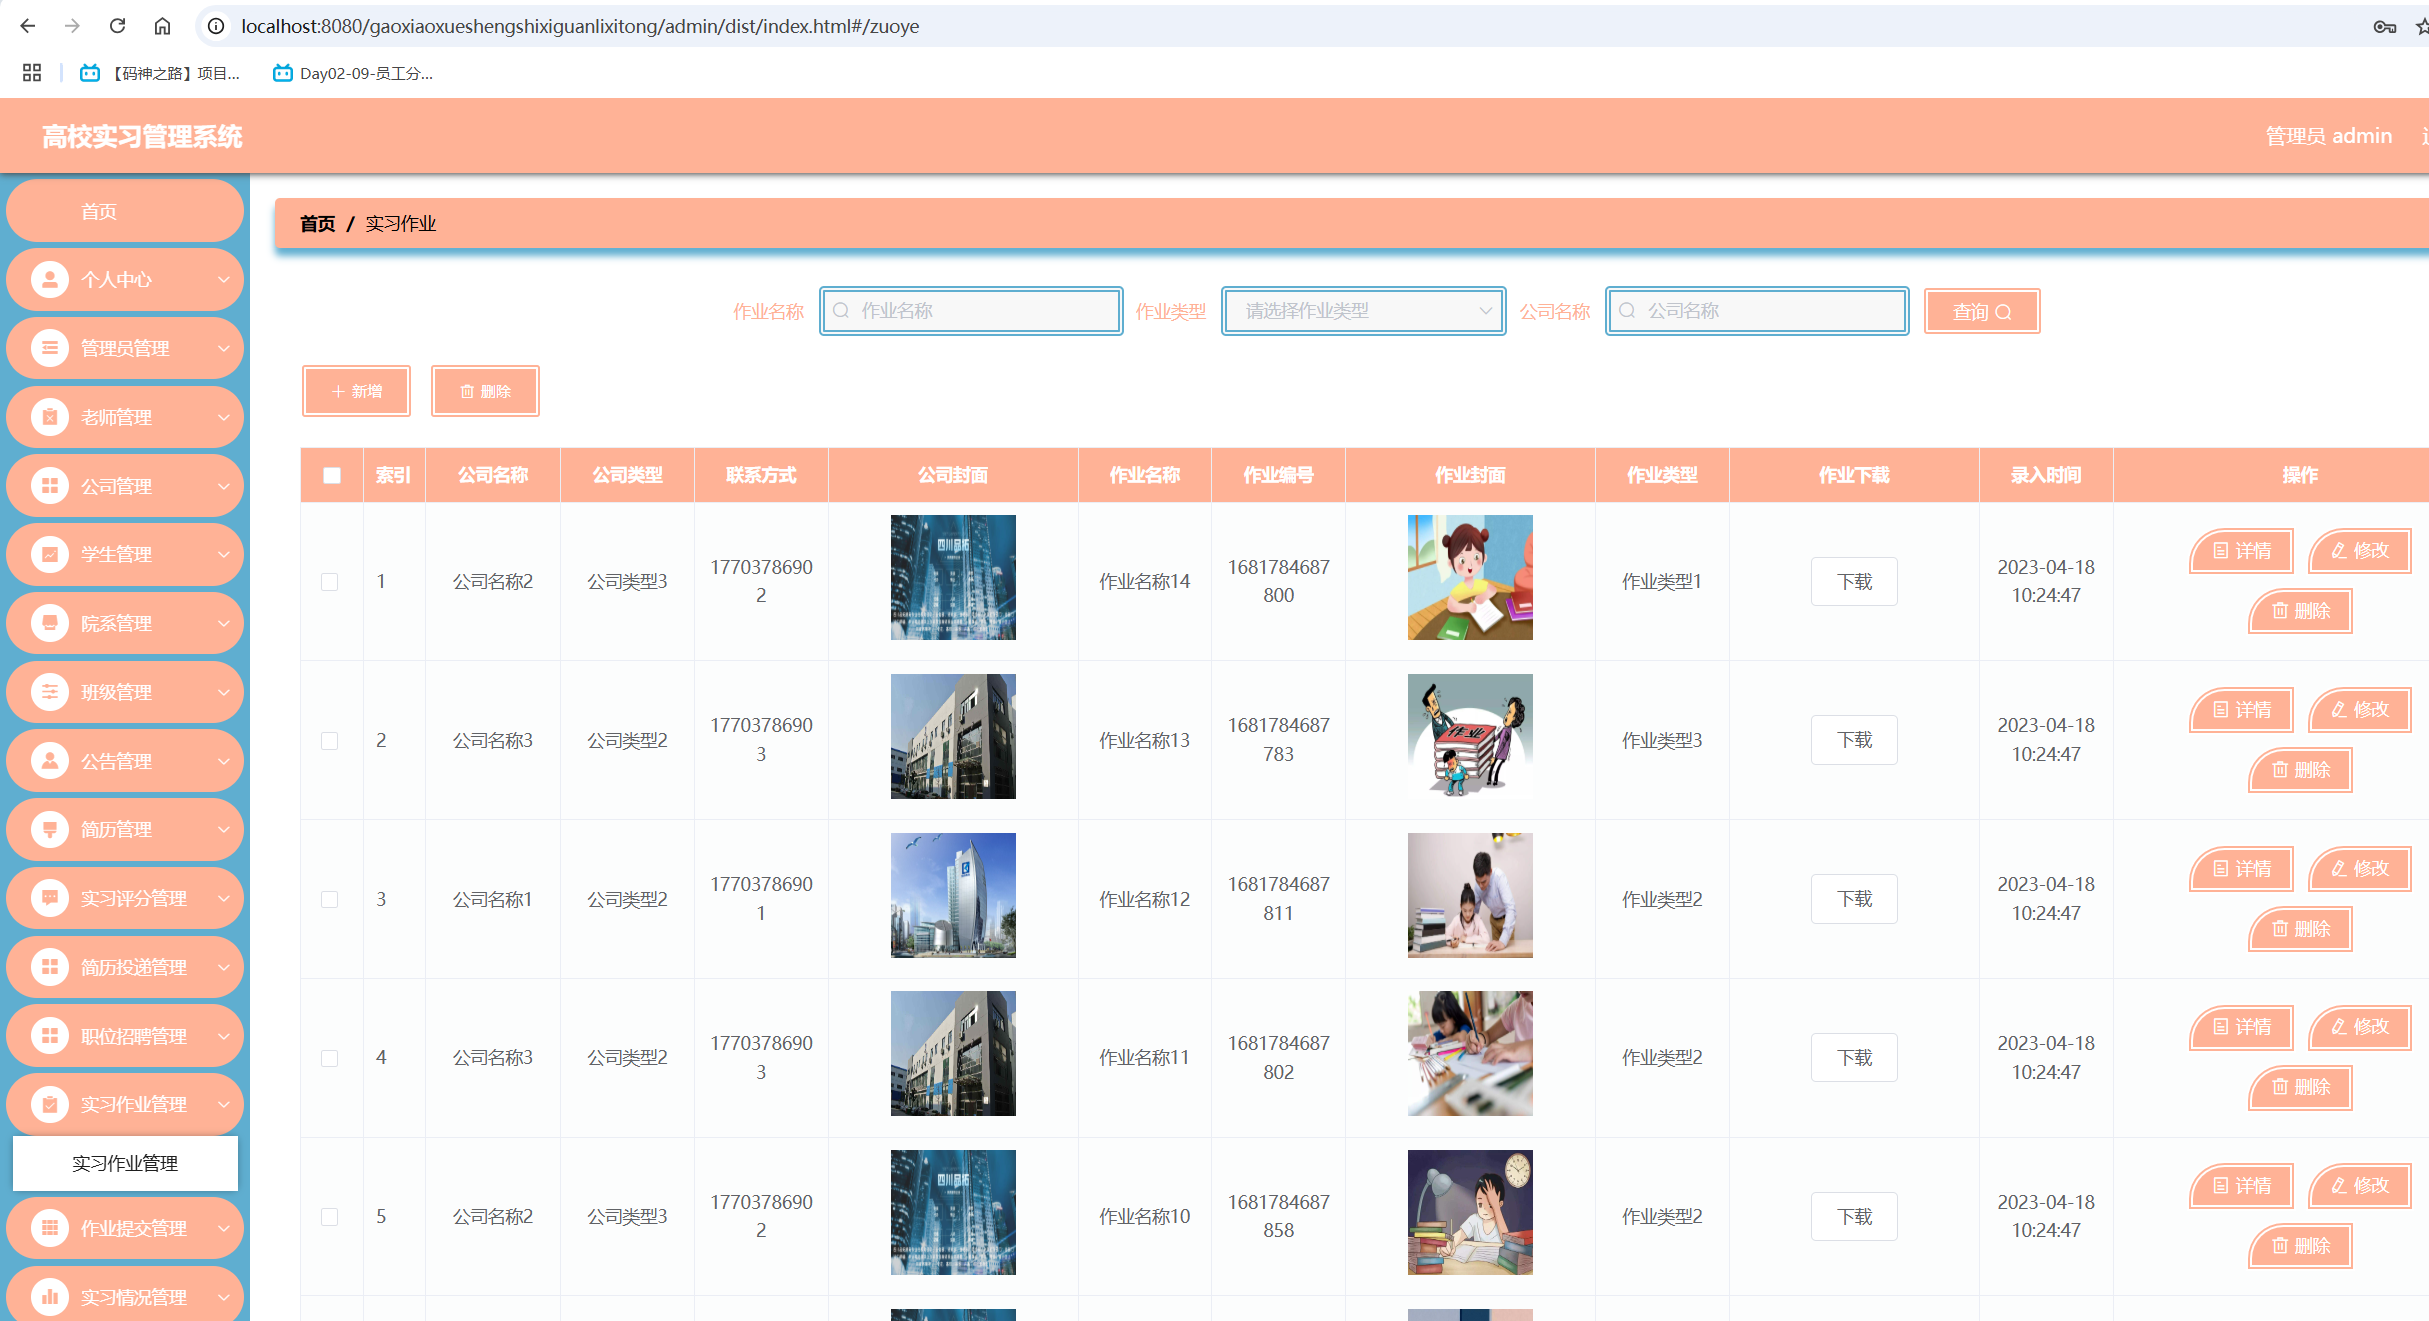Open the 公告管理 menu label
Viewport: 2429px width, 1321px height.
click(x=116, y=761)
